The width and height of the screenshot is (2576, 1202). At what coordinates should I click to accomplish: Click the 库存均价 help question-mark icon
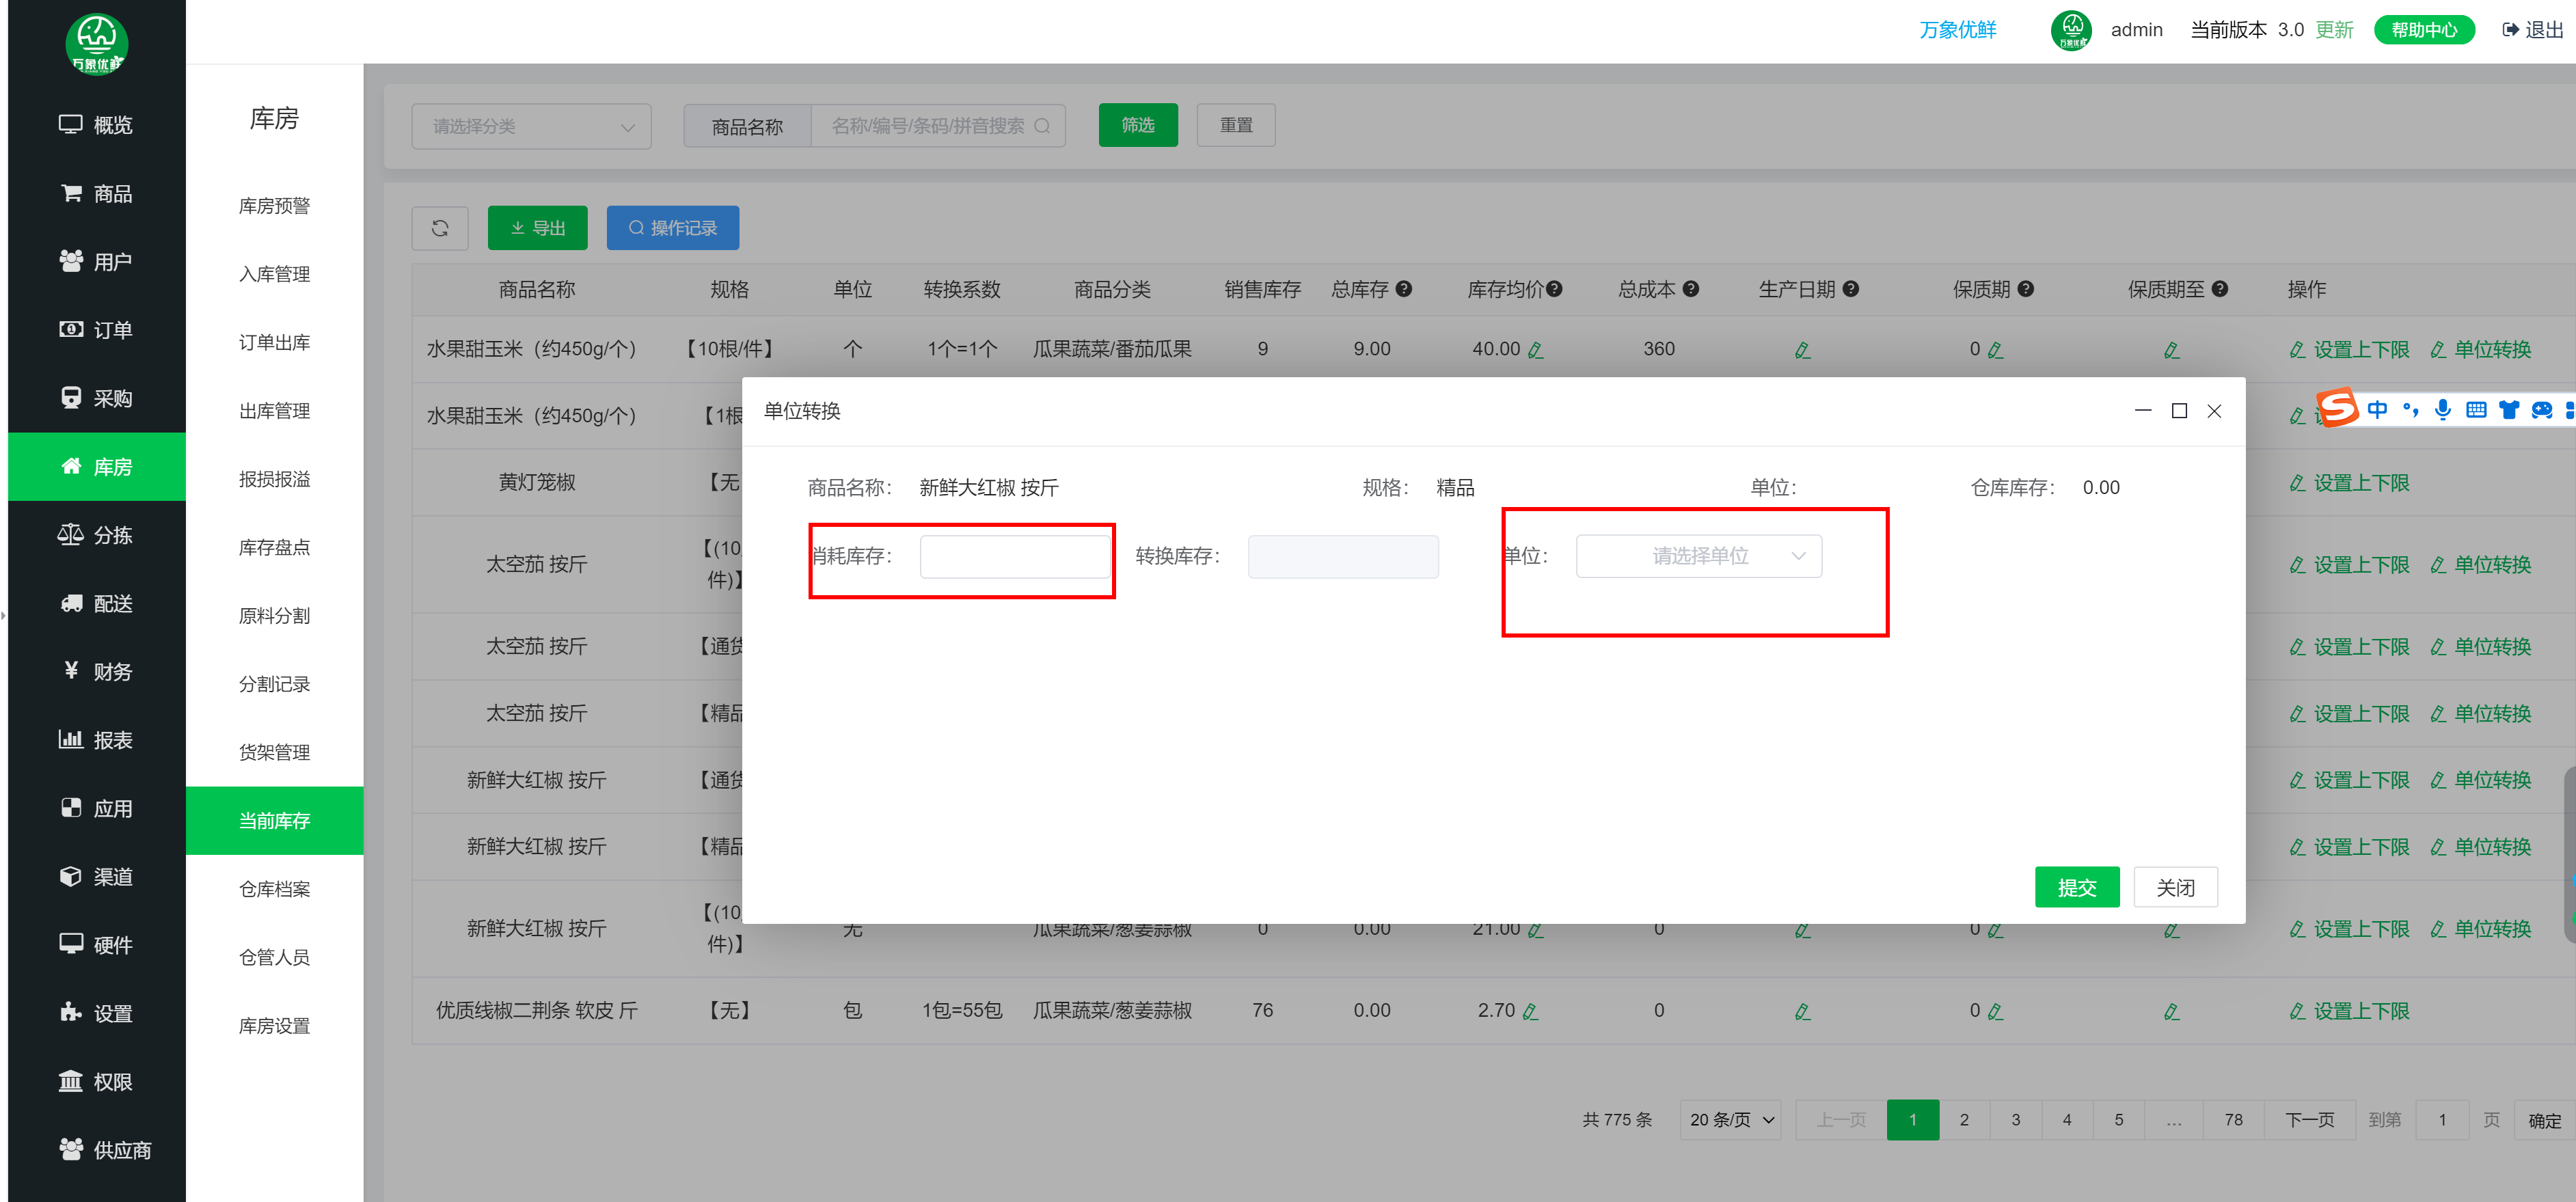click(1554, 289)
